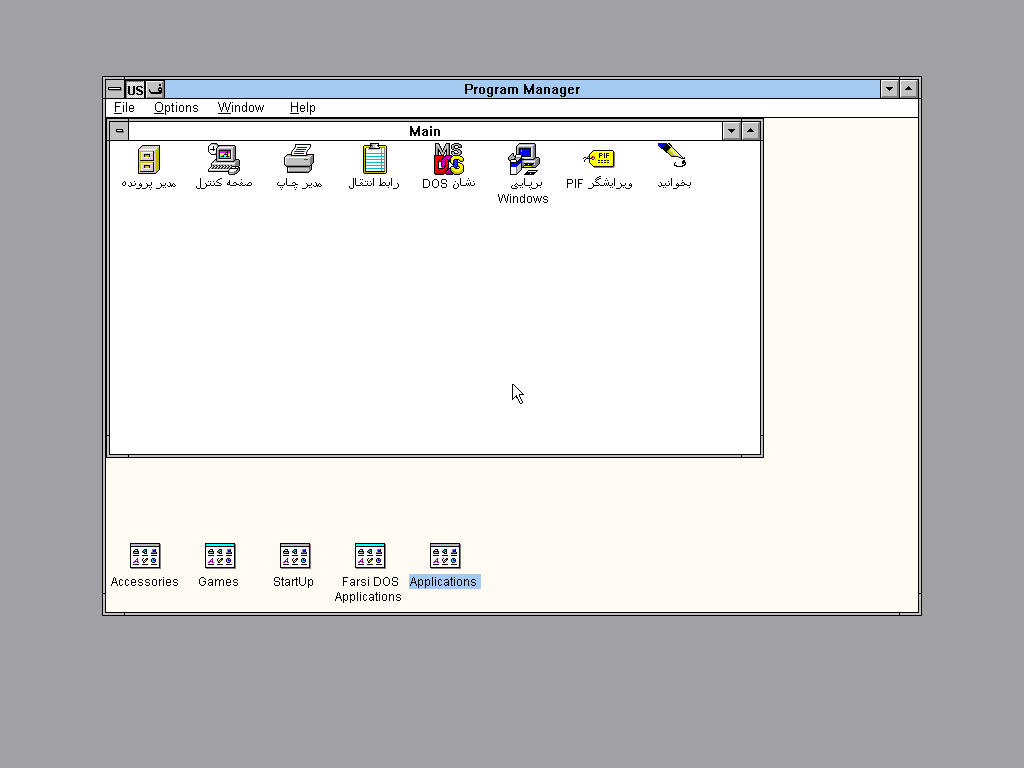Viewport: 1024px width, 768px height.
Task: Click the Windows setup label text
Action: coord(523,191)
